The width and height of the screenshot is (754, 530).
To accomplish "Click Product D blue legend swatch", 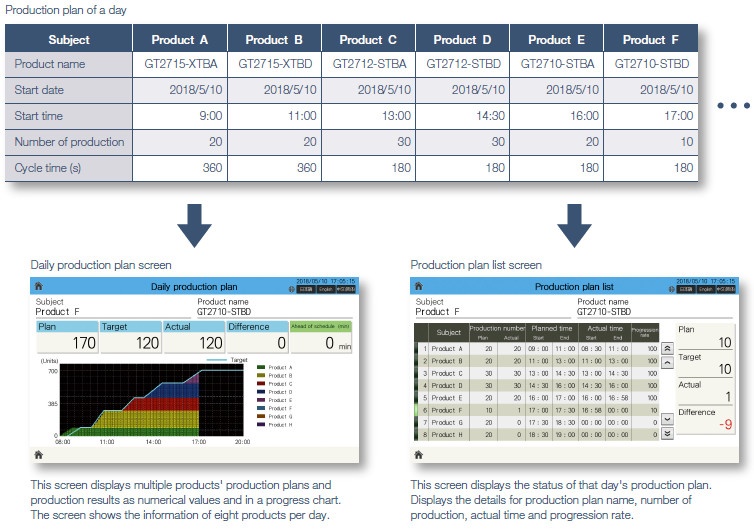I will point(261,392).
